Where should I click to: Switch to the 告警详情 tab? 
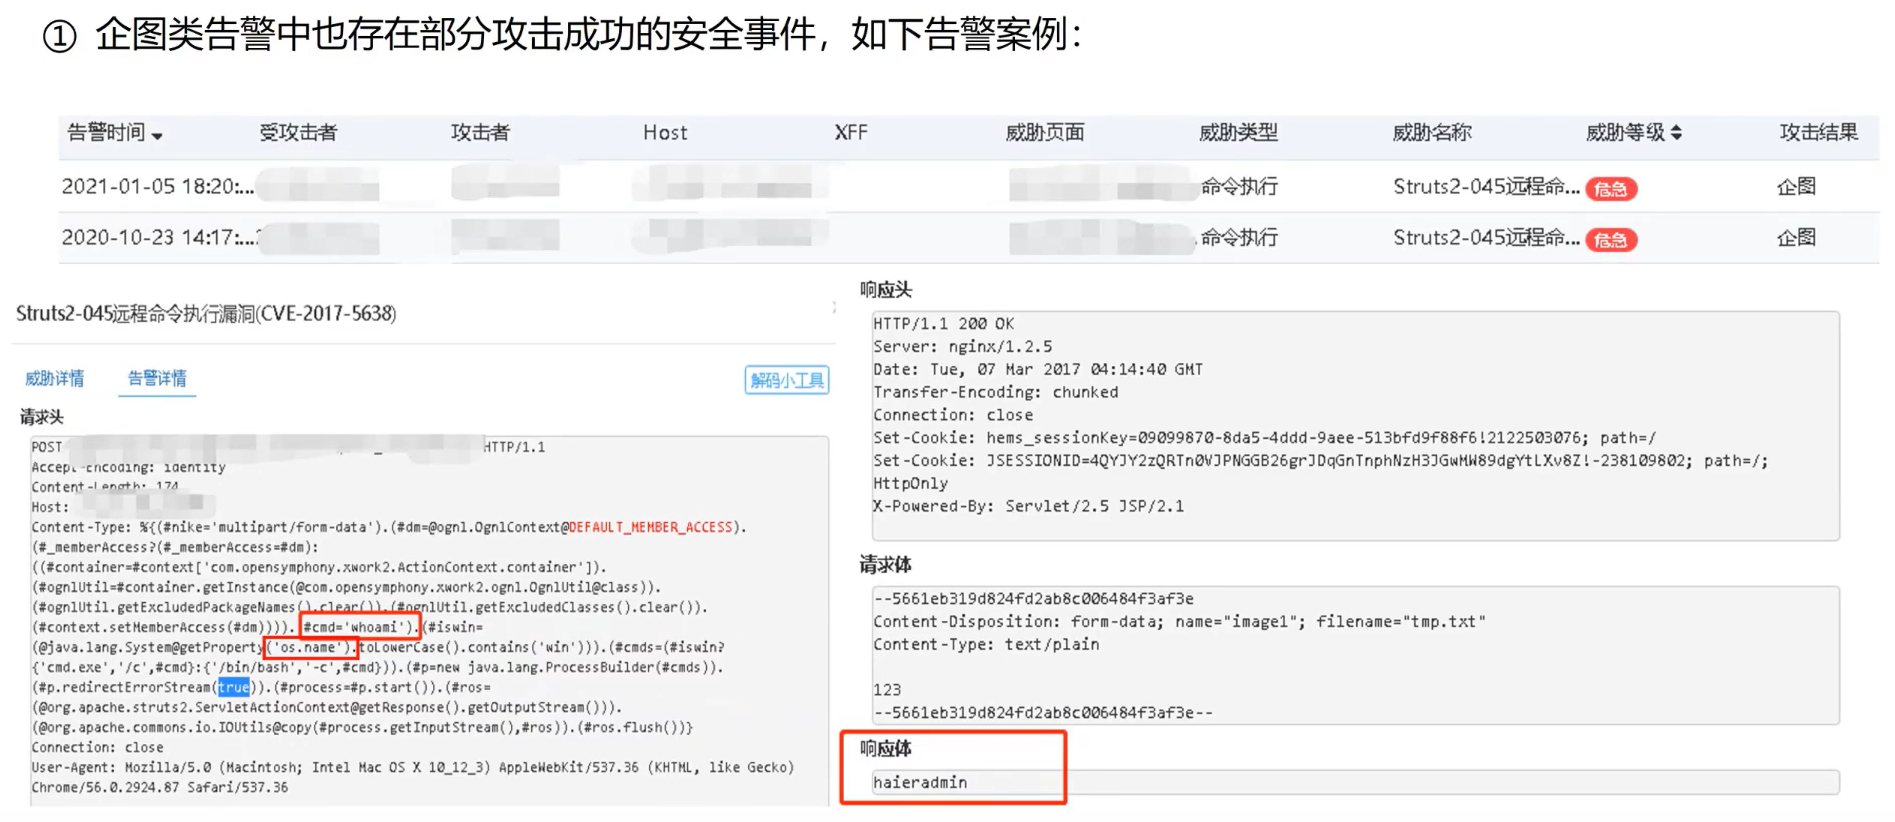click(157, 378)
